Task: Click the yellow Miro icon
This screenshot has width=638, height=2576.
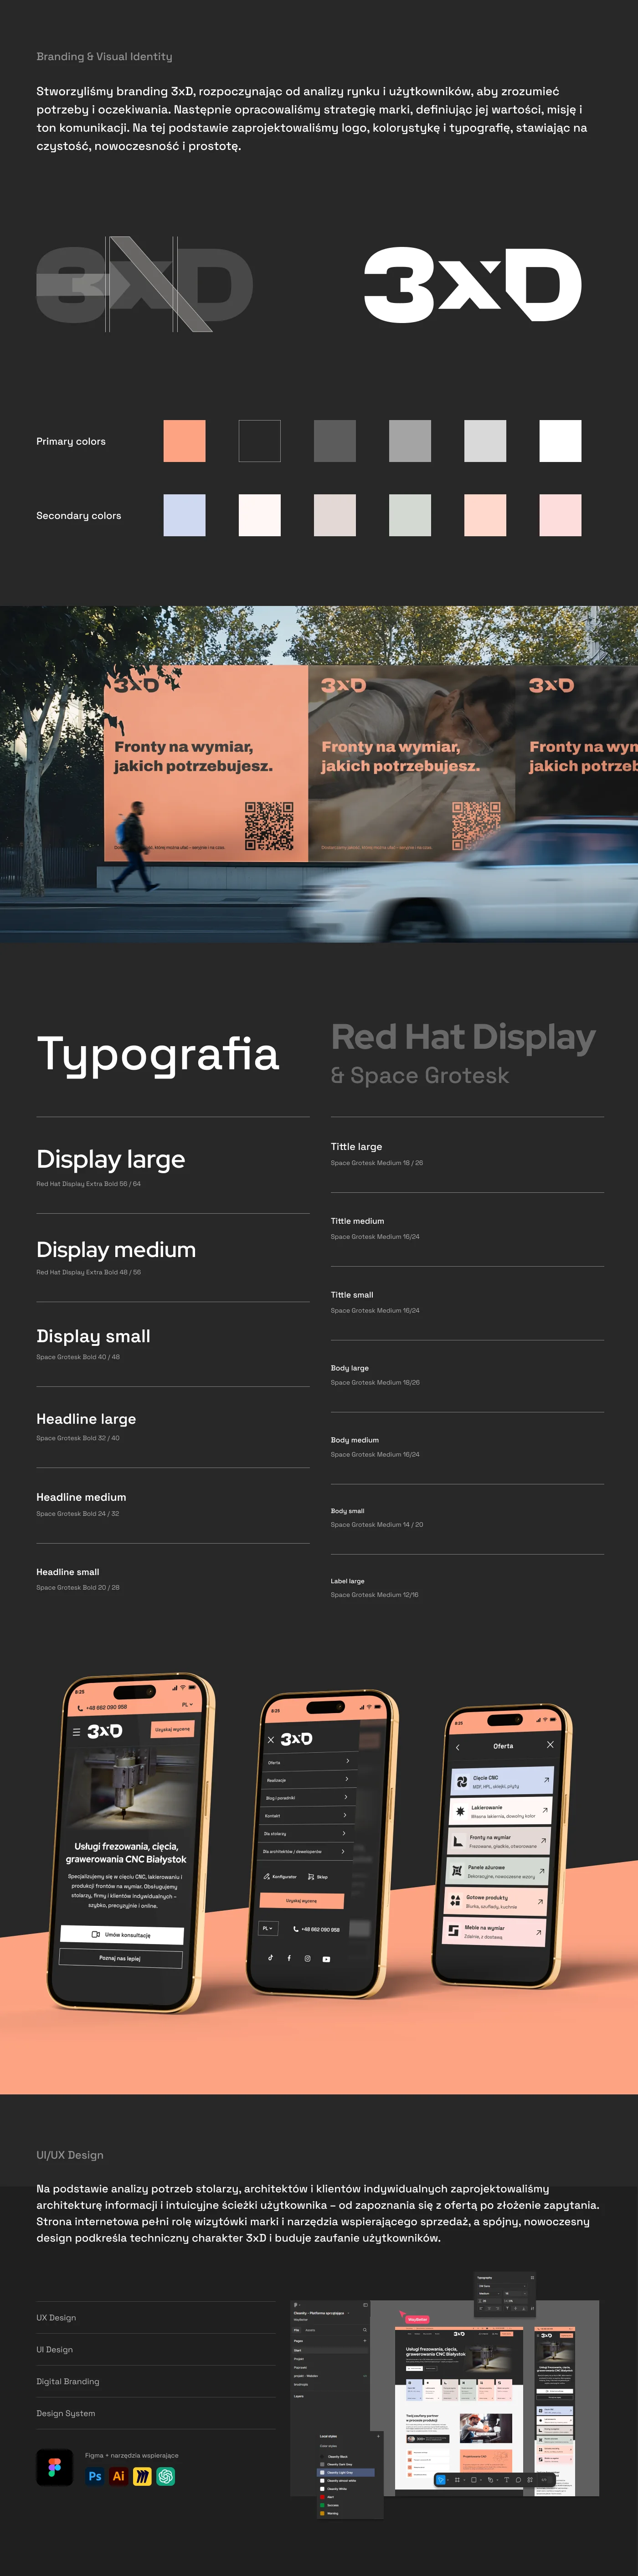Action: [142, 2476]
